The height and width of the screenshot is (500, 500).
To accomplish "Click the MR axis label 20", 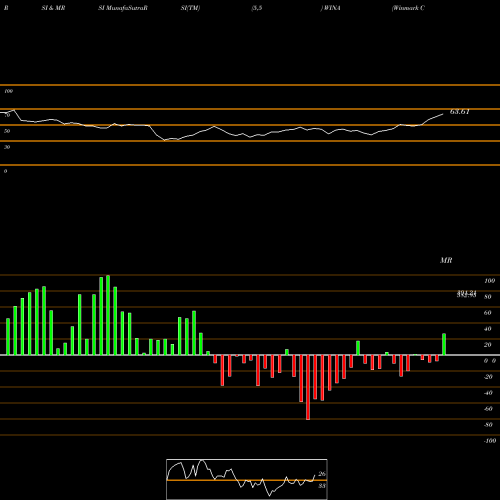I will tap(488, 345).
